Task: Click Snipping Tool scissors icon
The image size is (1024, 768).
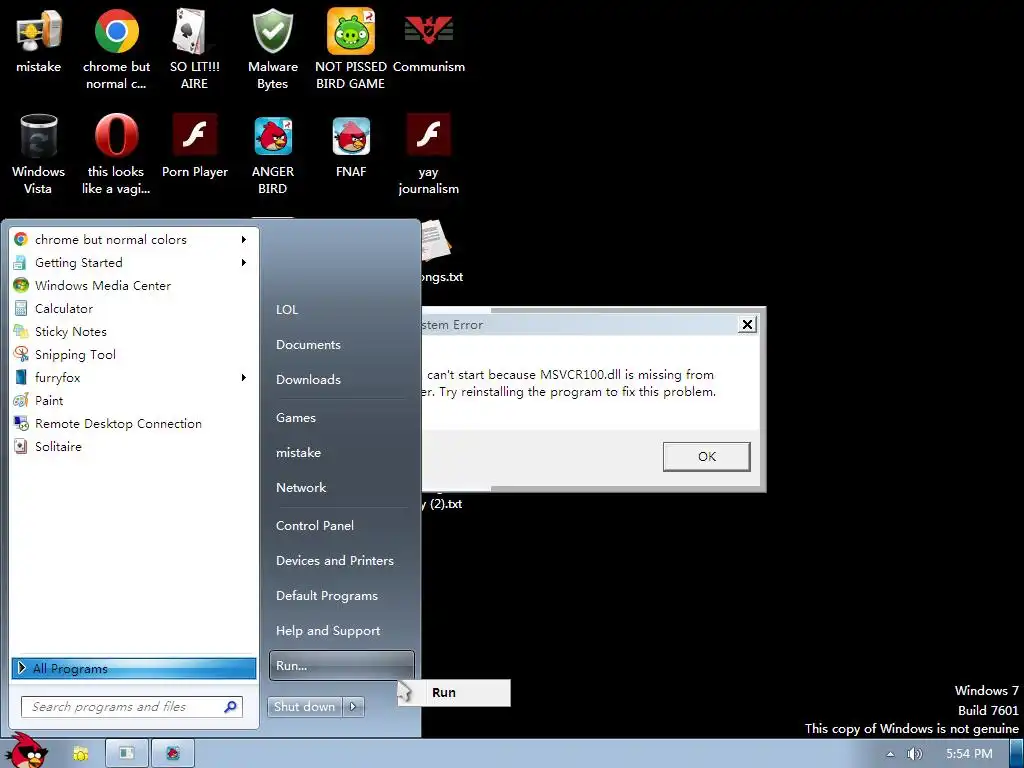Action: tap(21, 354)
